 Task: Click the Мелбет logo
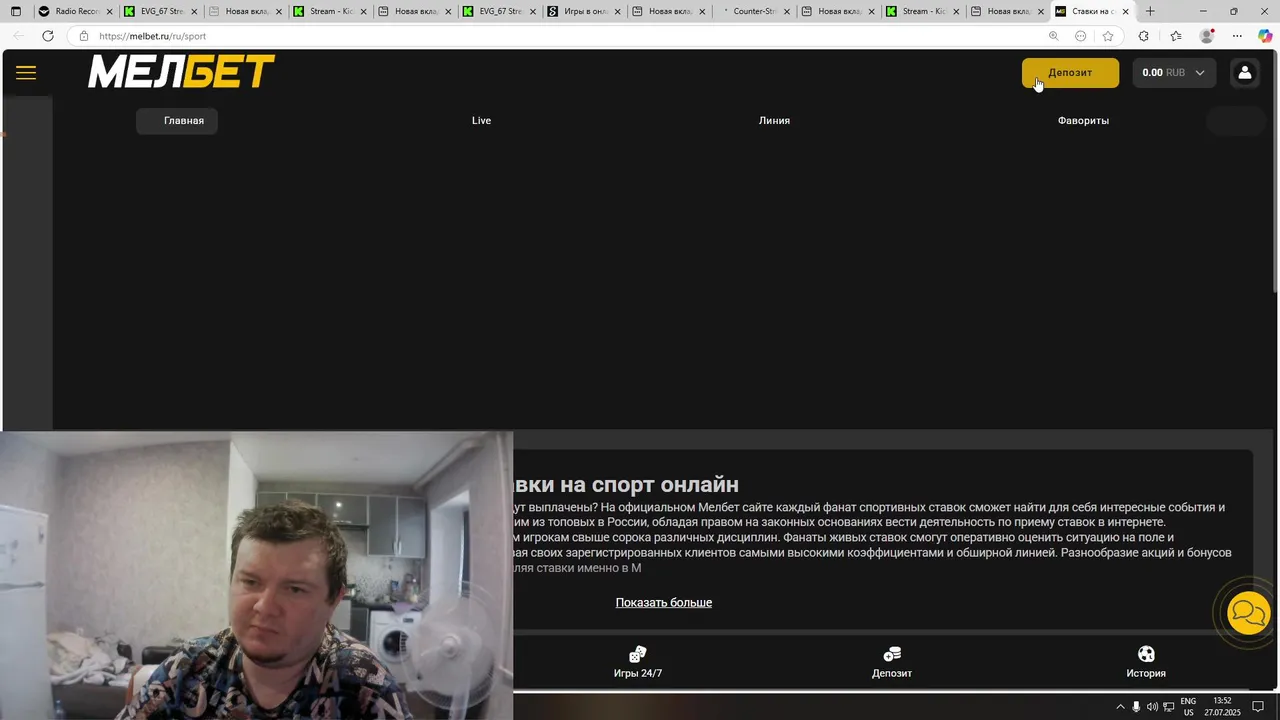[x=181, y=72]
